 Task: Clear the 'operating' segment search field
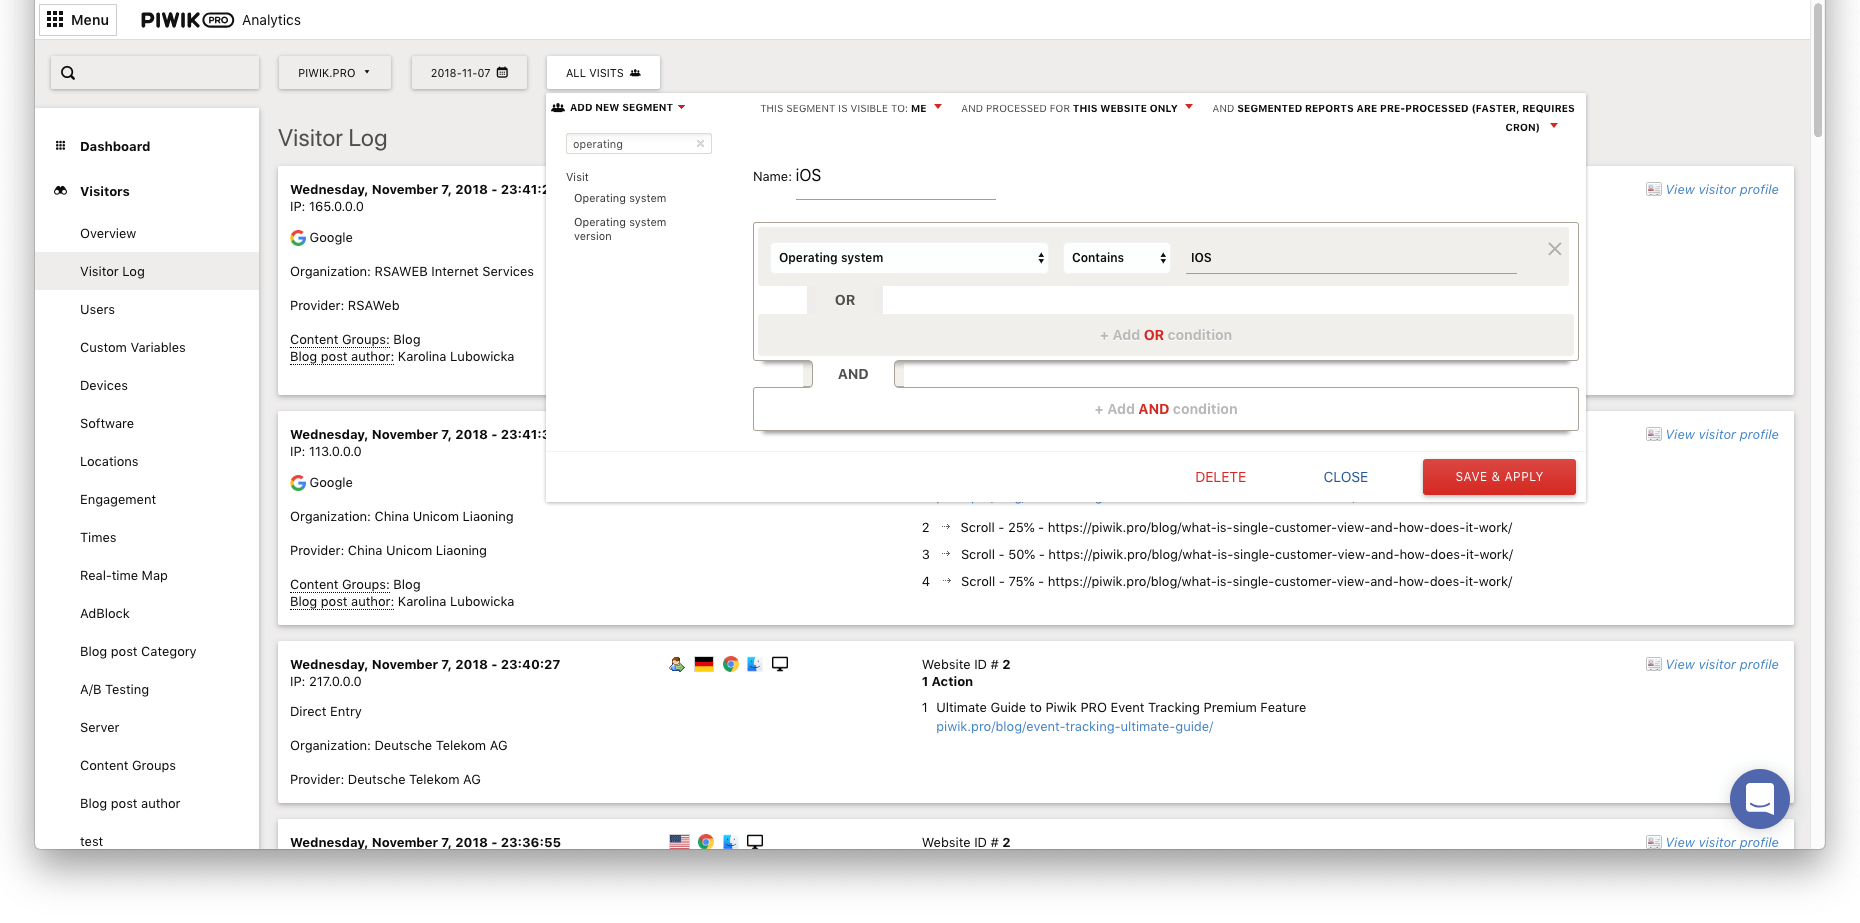700,144
